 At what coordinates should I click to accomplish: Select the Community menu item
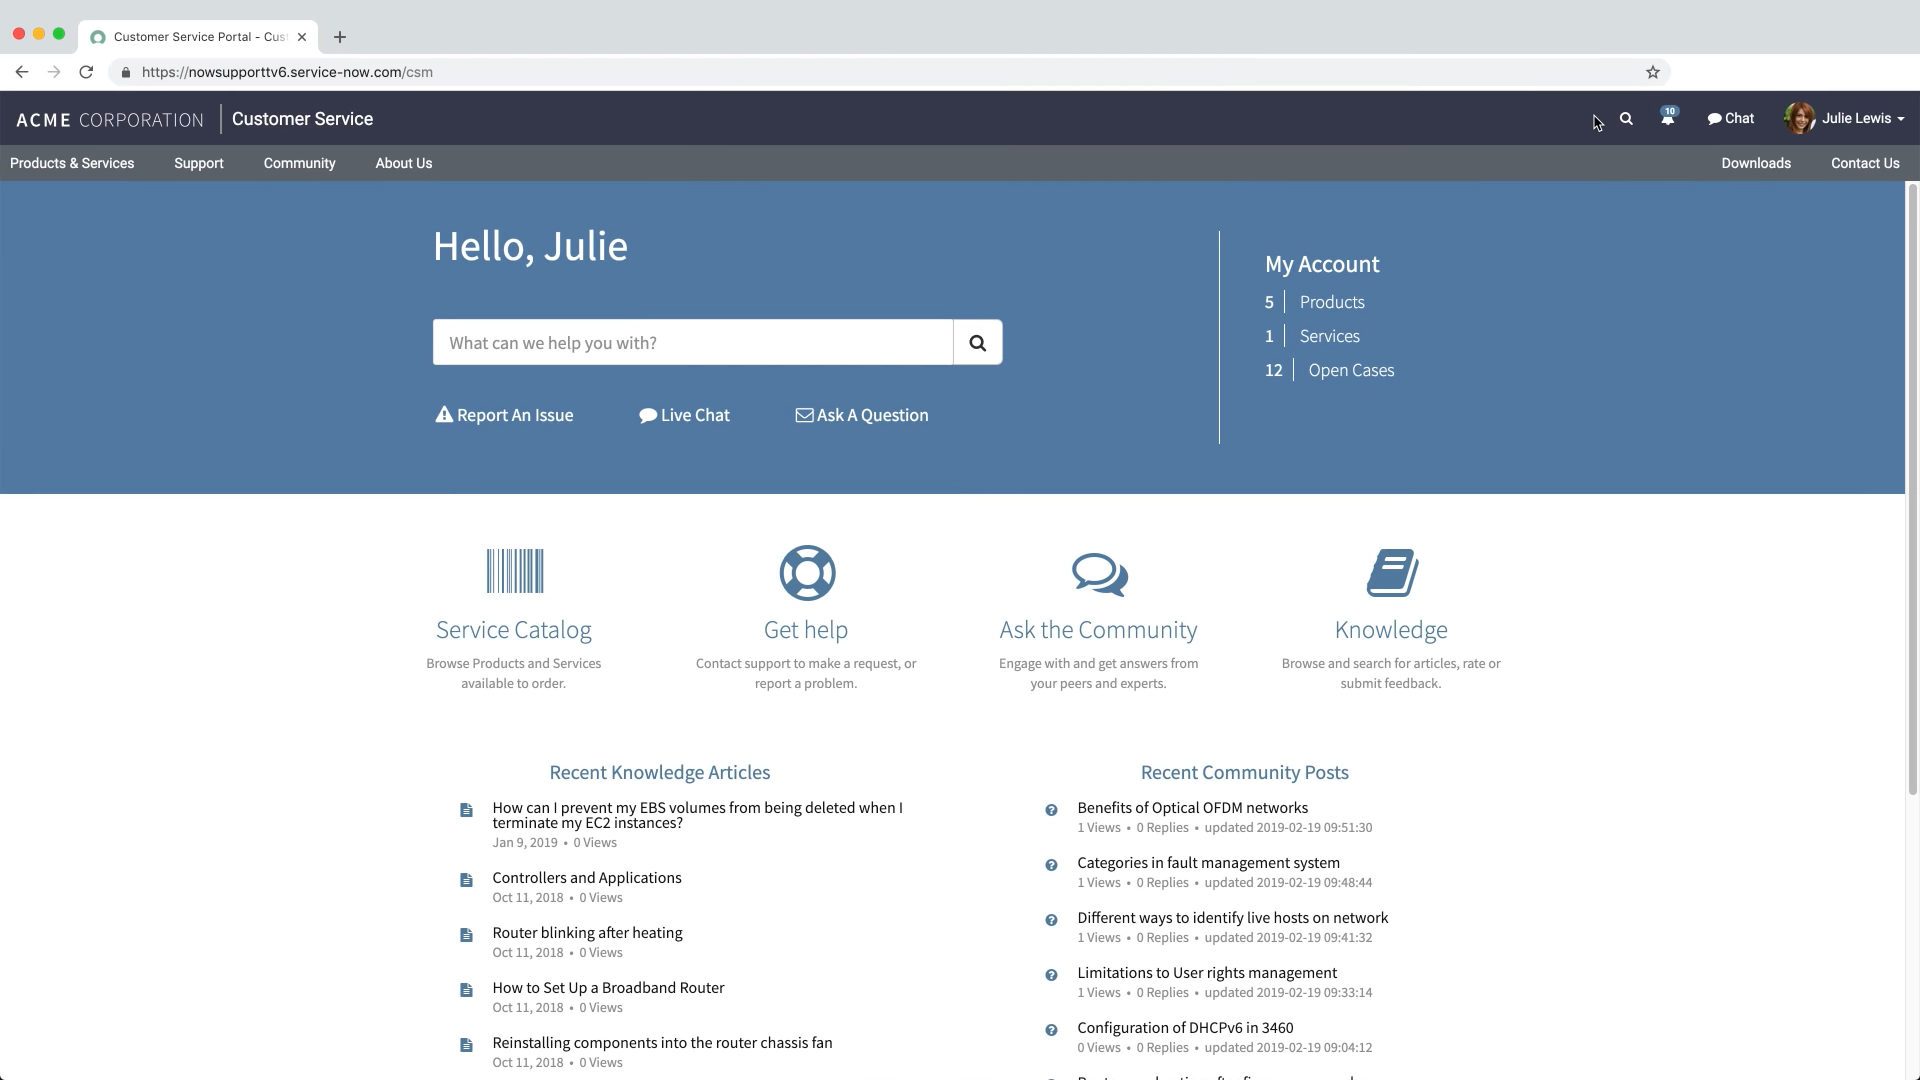click(299, 163)
